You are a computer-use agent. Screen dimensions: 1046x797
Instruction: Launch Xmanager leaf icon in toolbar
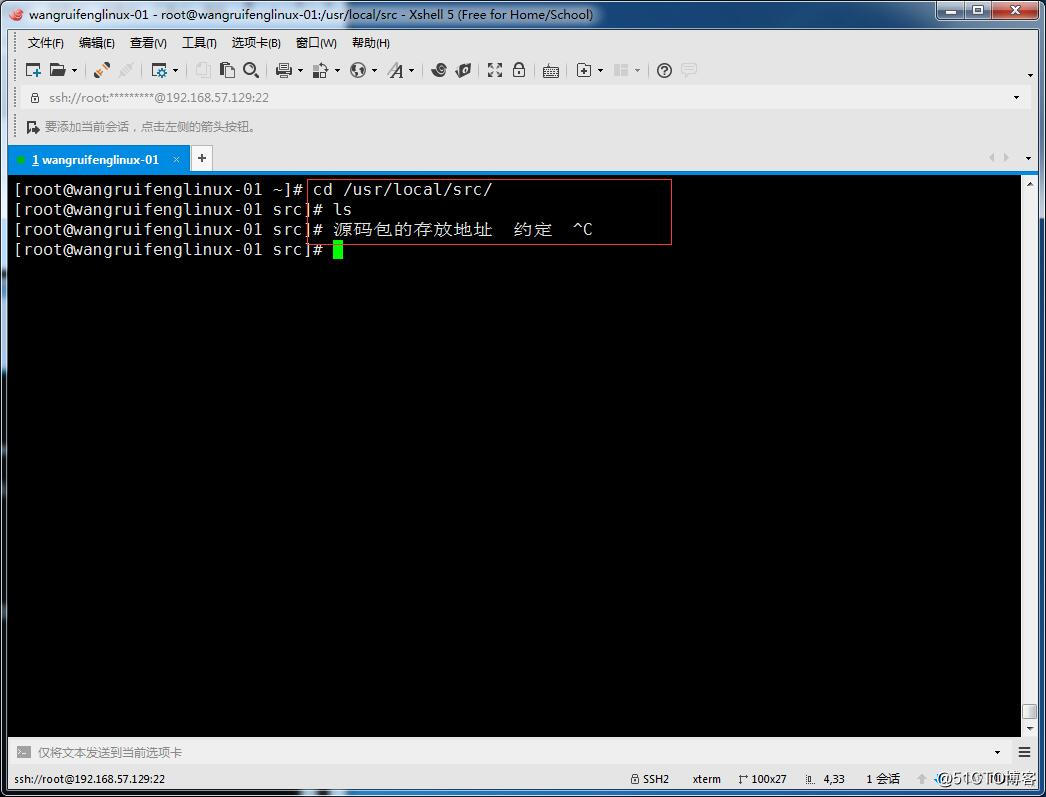point(463,70)
